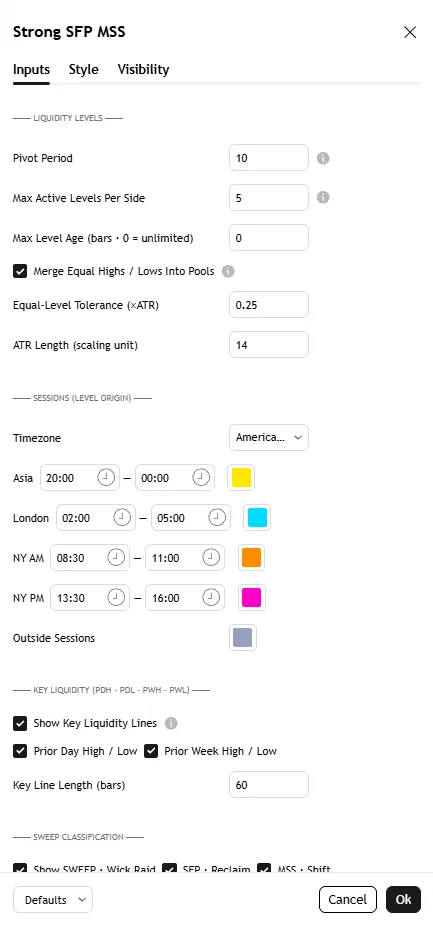Toggle MSS Shift checkbox

[x=264, y=868]
